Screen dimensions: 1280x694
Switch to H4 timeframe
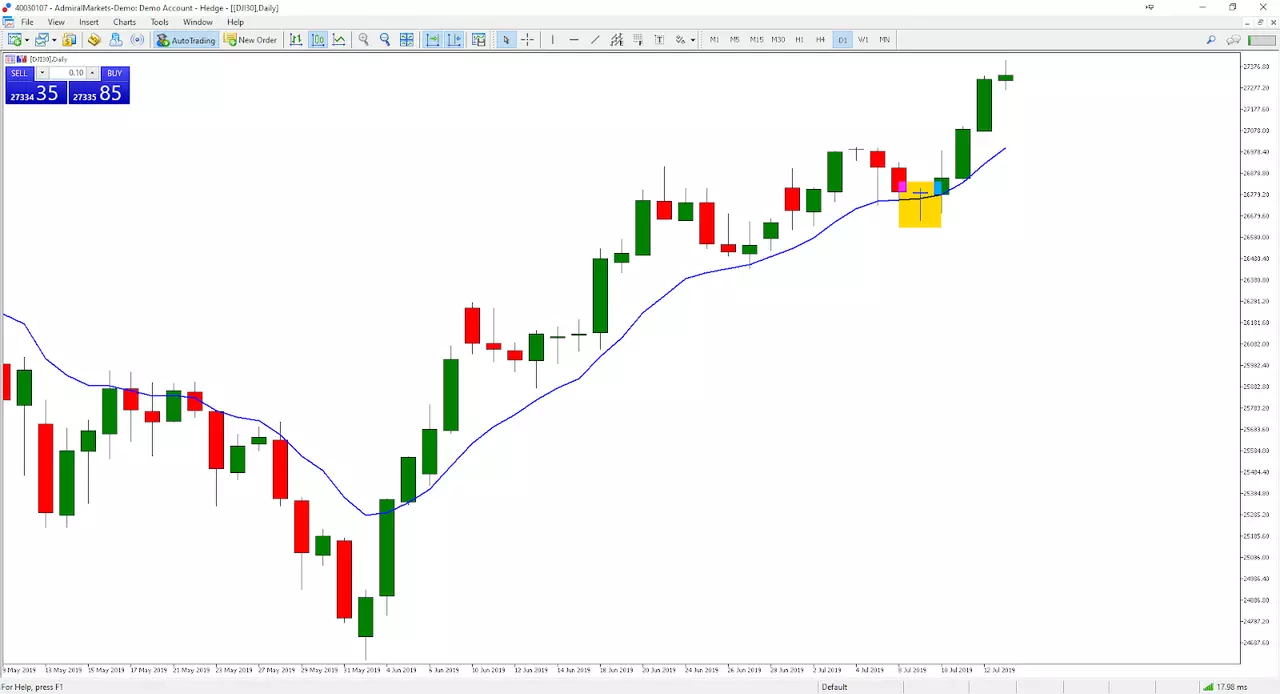[820, 40]
